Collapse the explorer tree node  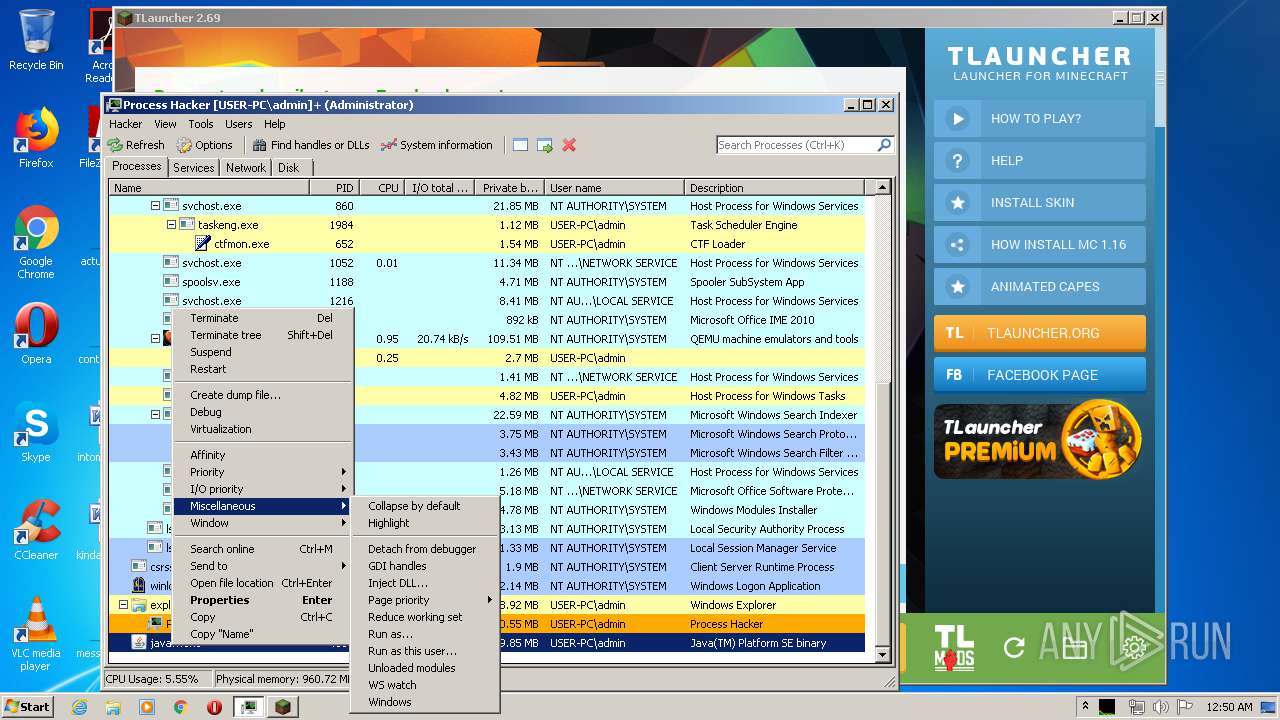pyautogui.click(x=123, y=605)
